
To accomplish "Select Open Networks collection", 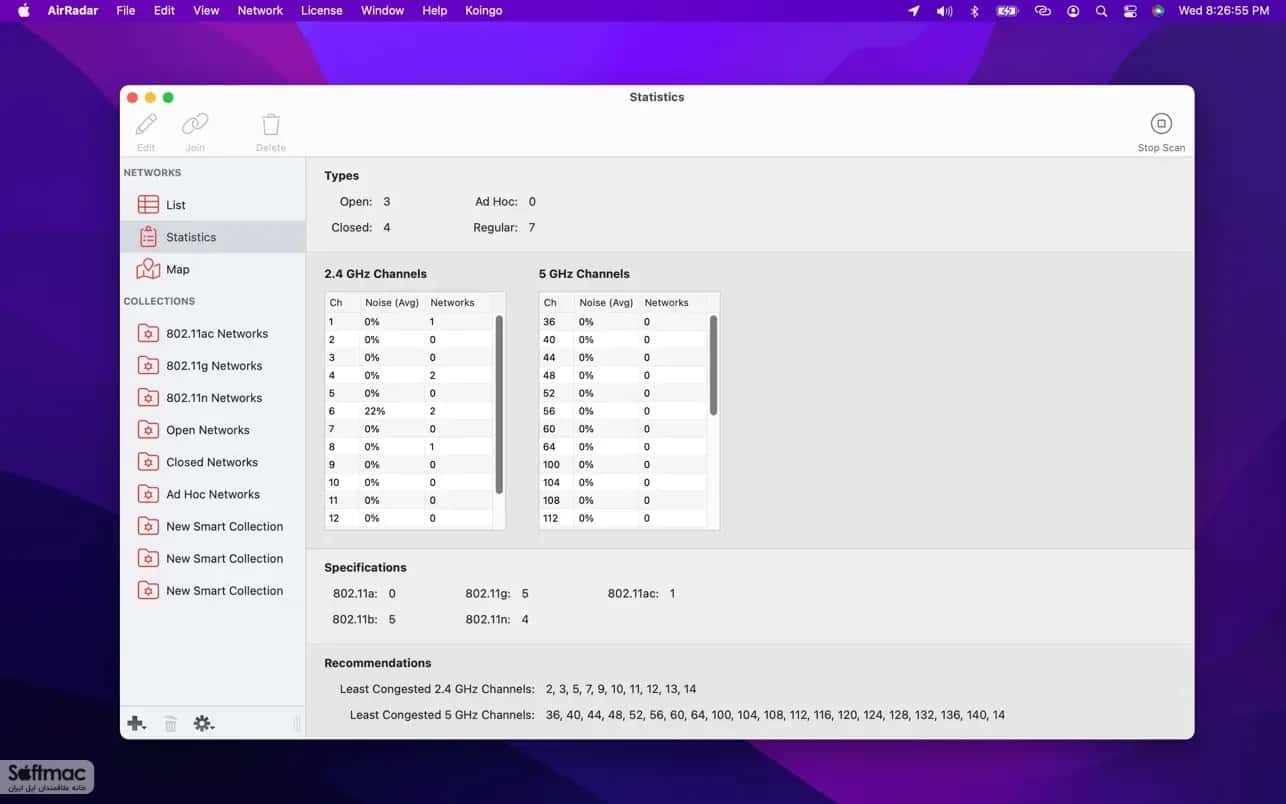I will coord(212,430).
